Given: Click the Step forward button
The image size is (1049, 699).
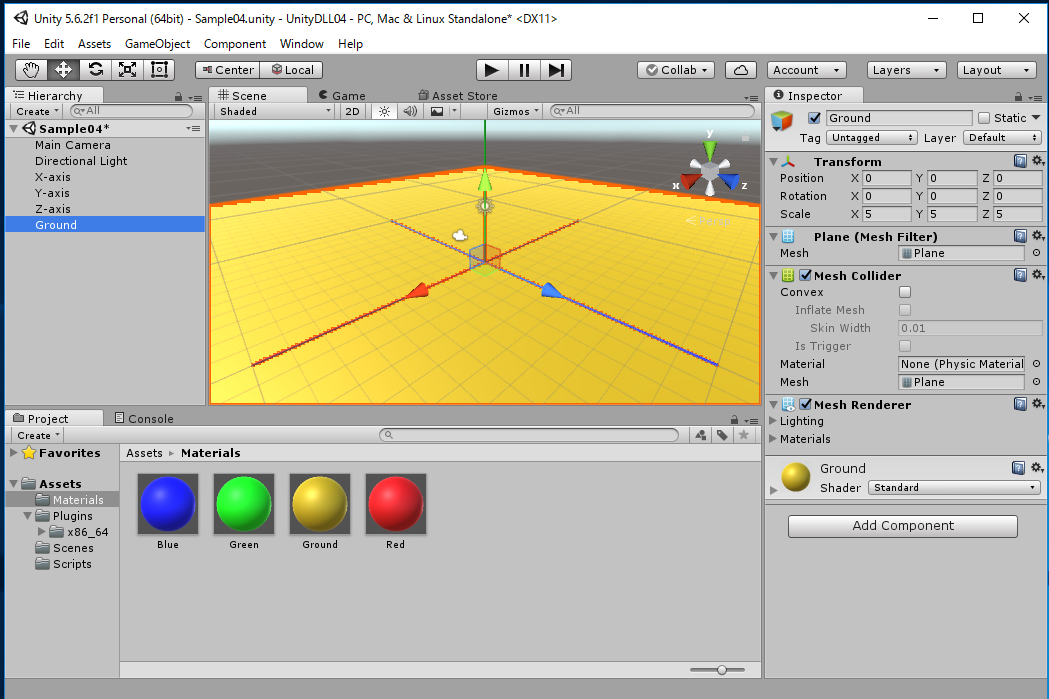Looking at the screenshot, I should click(x=557, y=70).
